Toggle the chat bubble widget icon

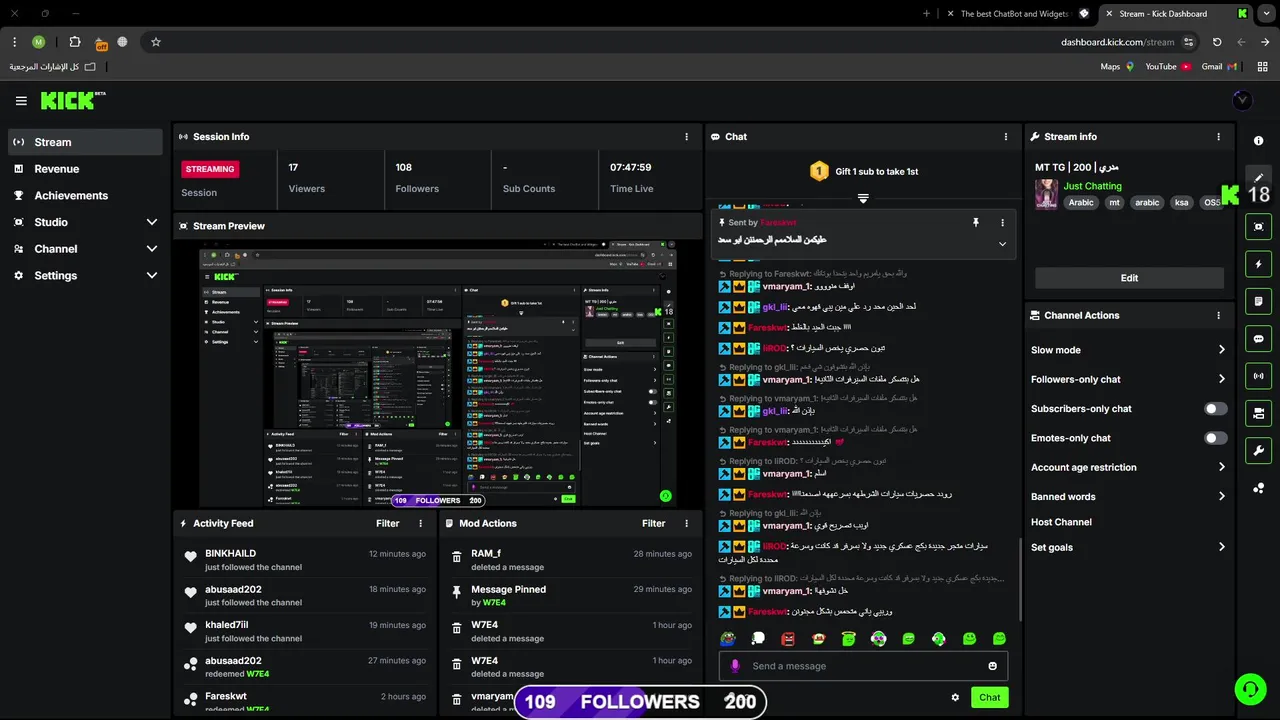click(x=1259, y=338)
